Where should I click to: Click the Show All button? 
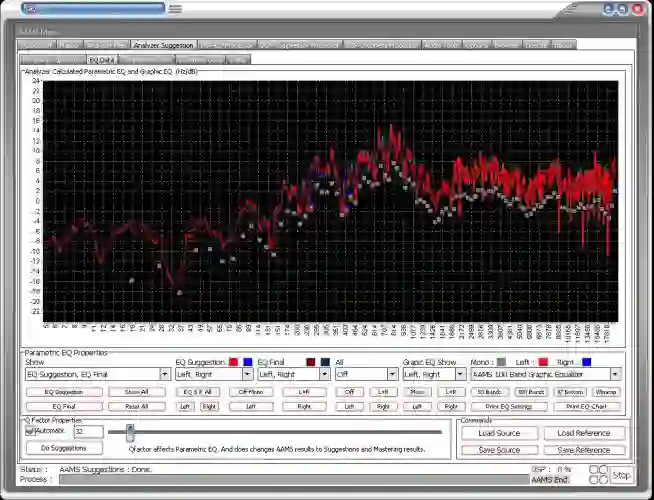coord(137,392)
